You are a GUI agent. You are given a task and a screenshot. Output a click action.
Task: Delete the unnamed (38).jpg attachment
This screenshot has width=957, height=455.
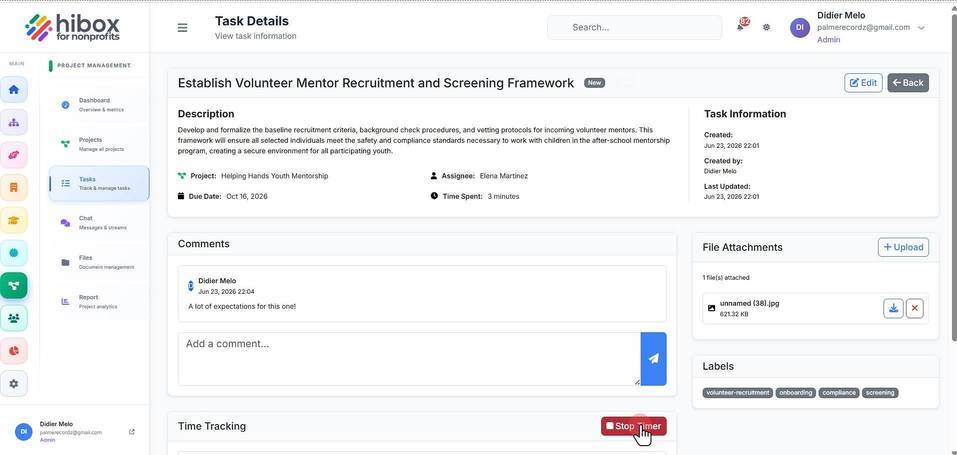click(914, 308)
